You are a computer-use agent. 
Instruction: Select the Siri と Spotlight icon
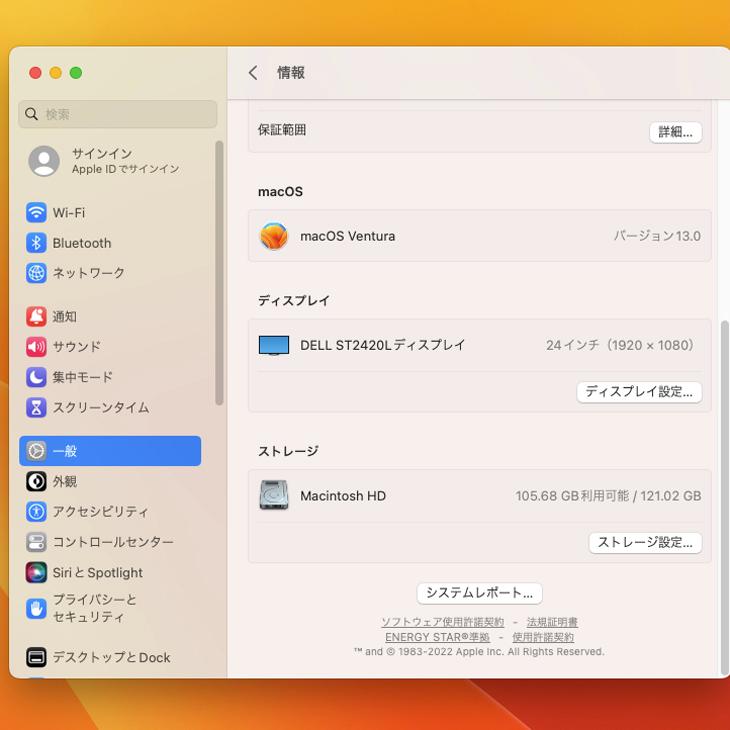point(36,573)
